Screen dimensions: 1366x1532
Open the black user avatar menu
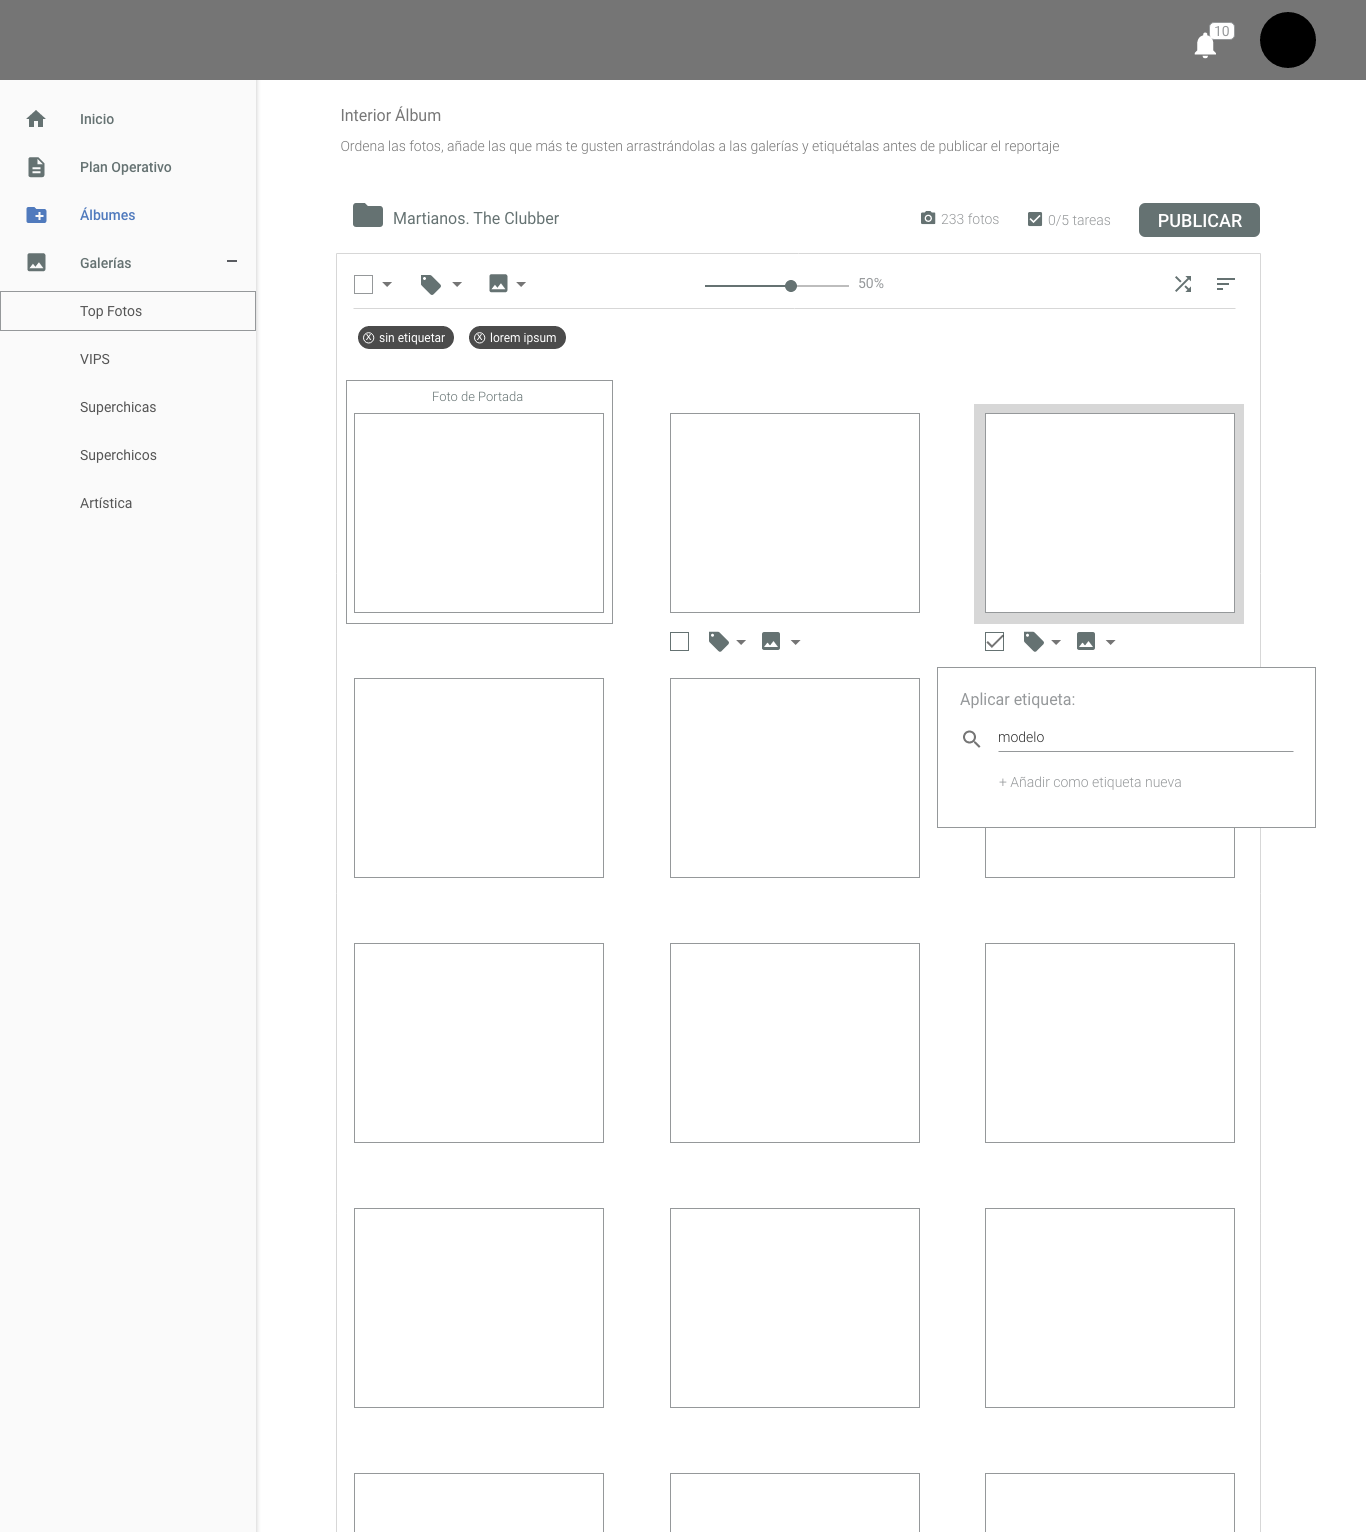click(x=1287, y=40)
